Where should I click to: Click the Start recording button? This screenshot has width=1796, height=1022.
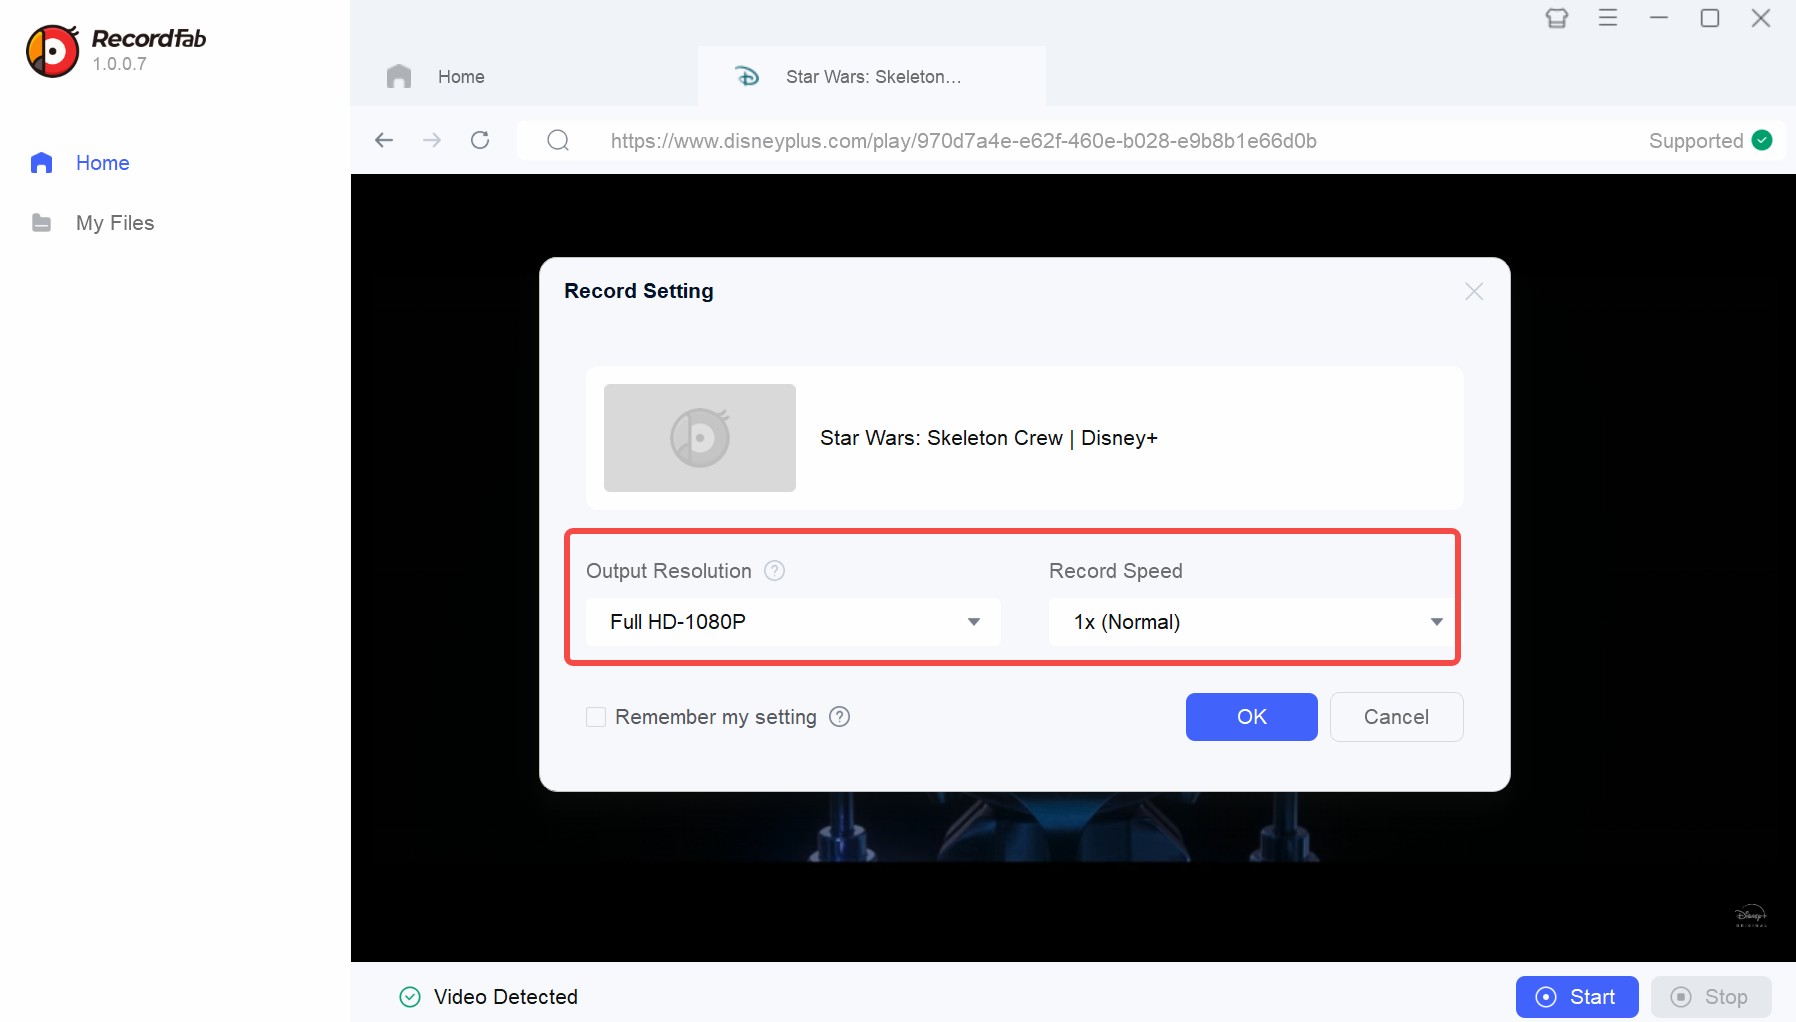pyautogui.click(x=1577, y=997)
